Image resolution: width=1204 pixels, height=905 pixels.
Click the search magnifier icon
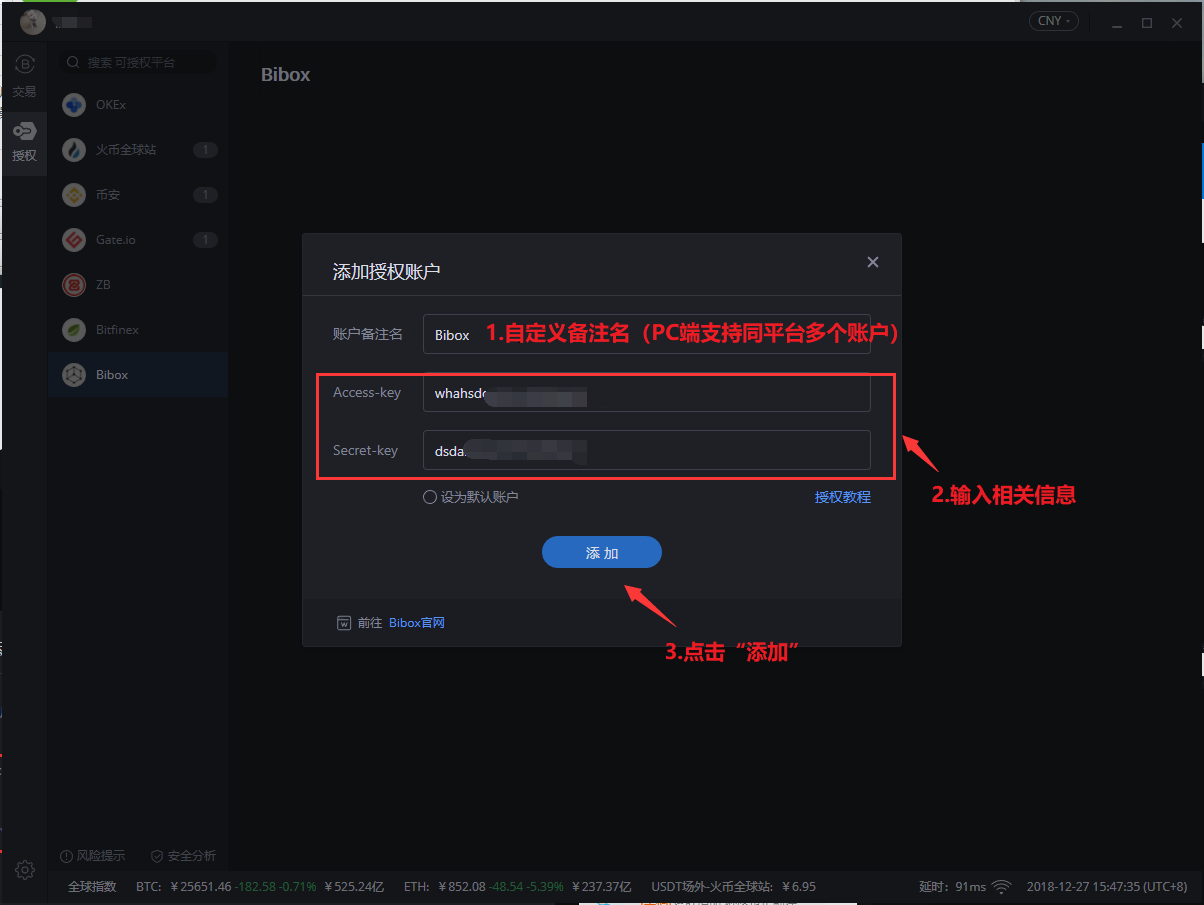73,62
